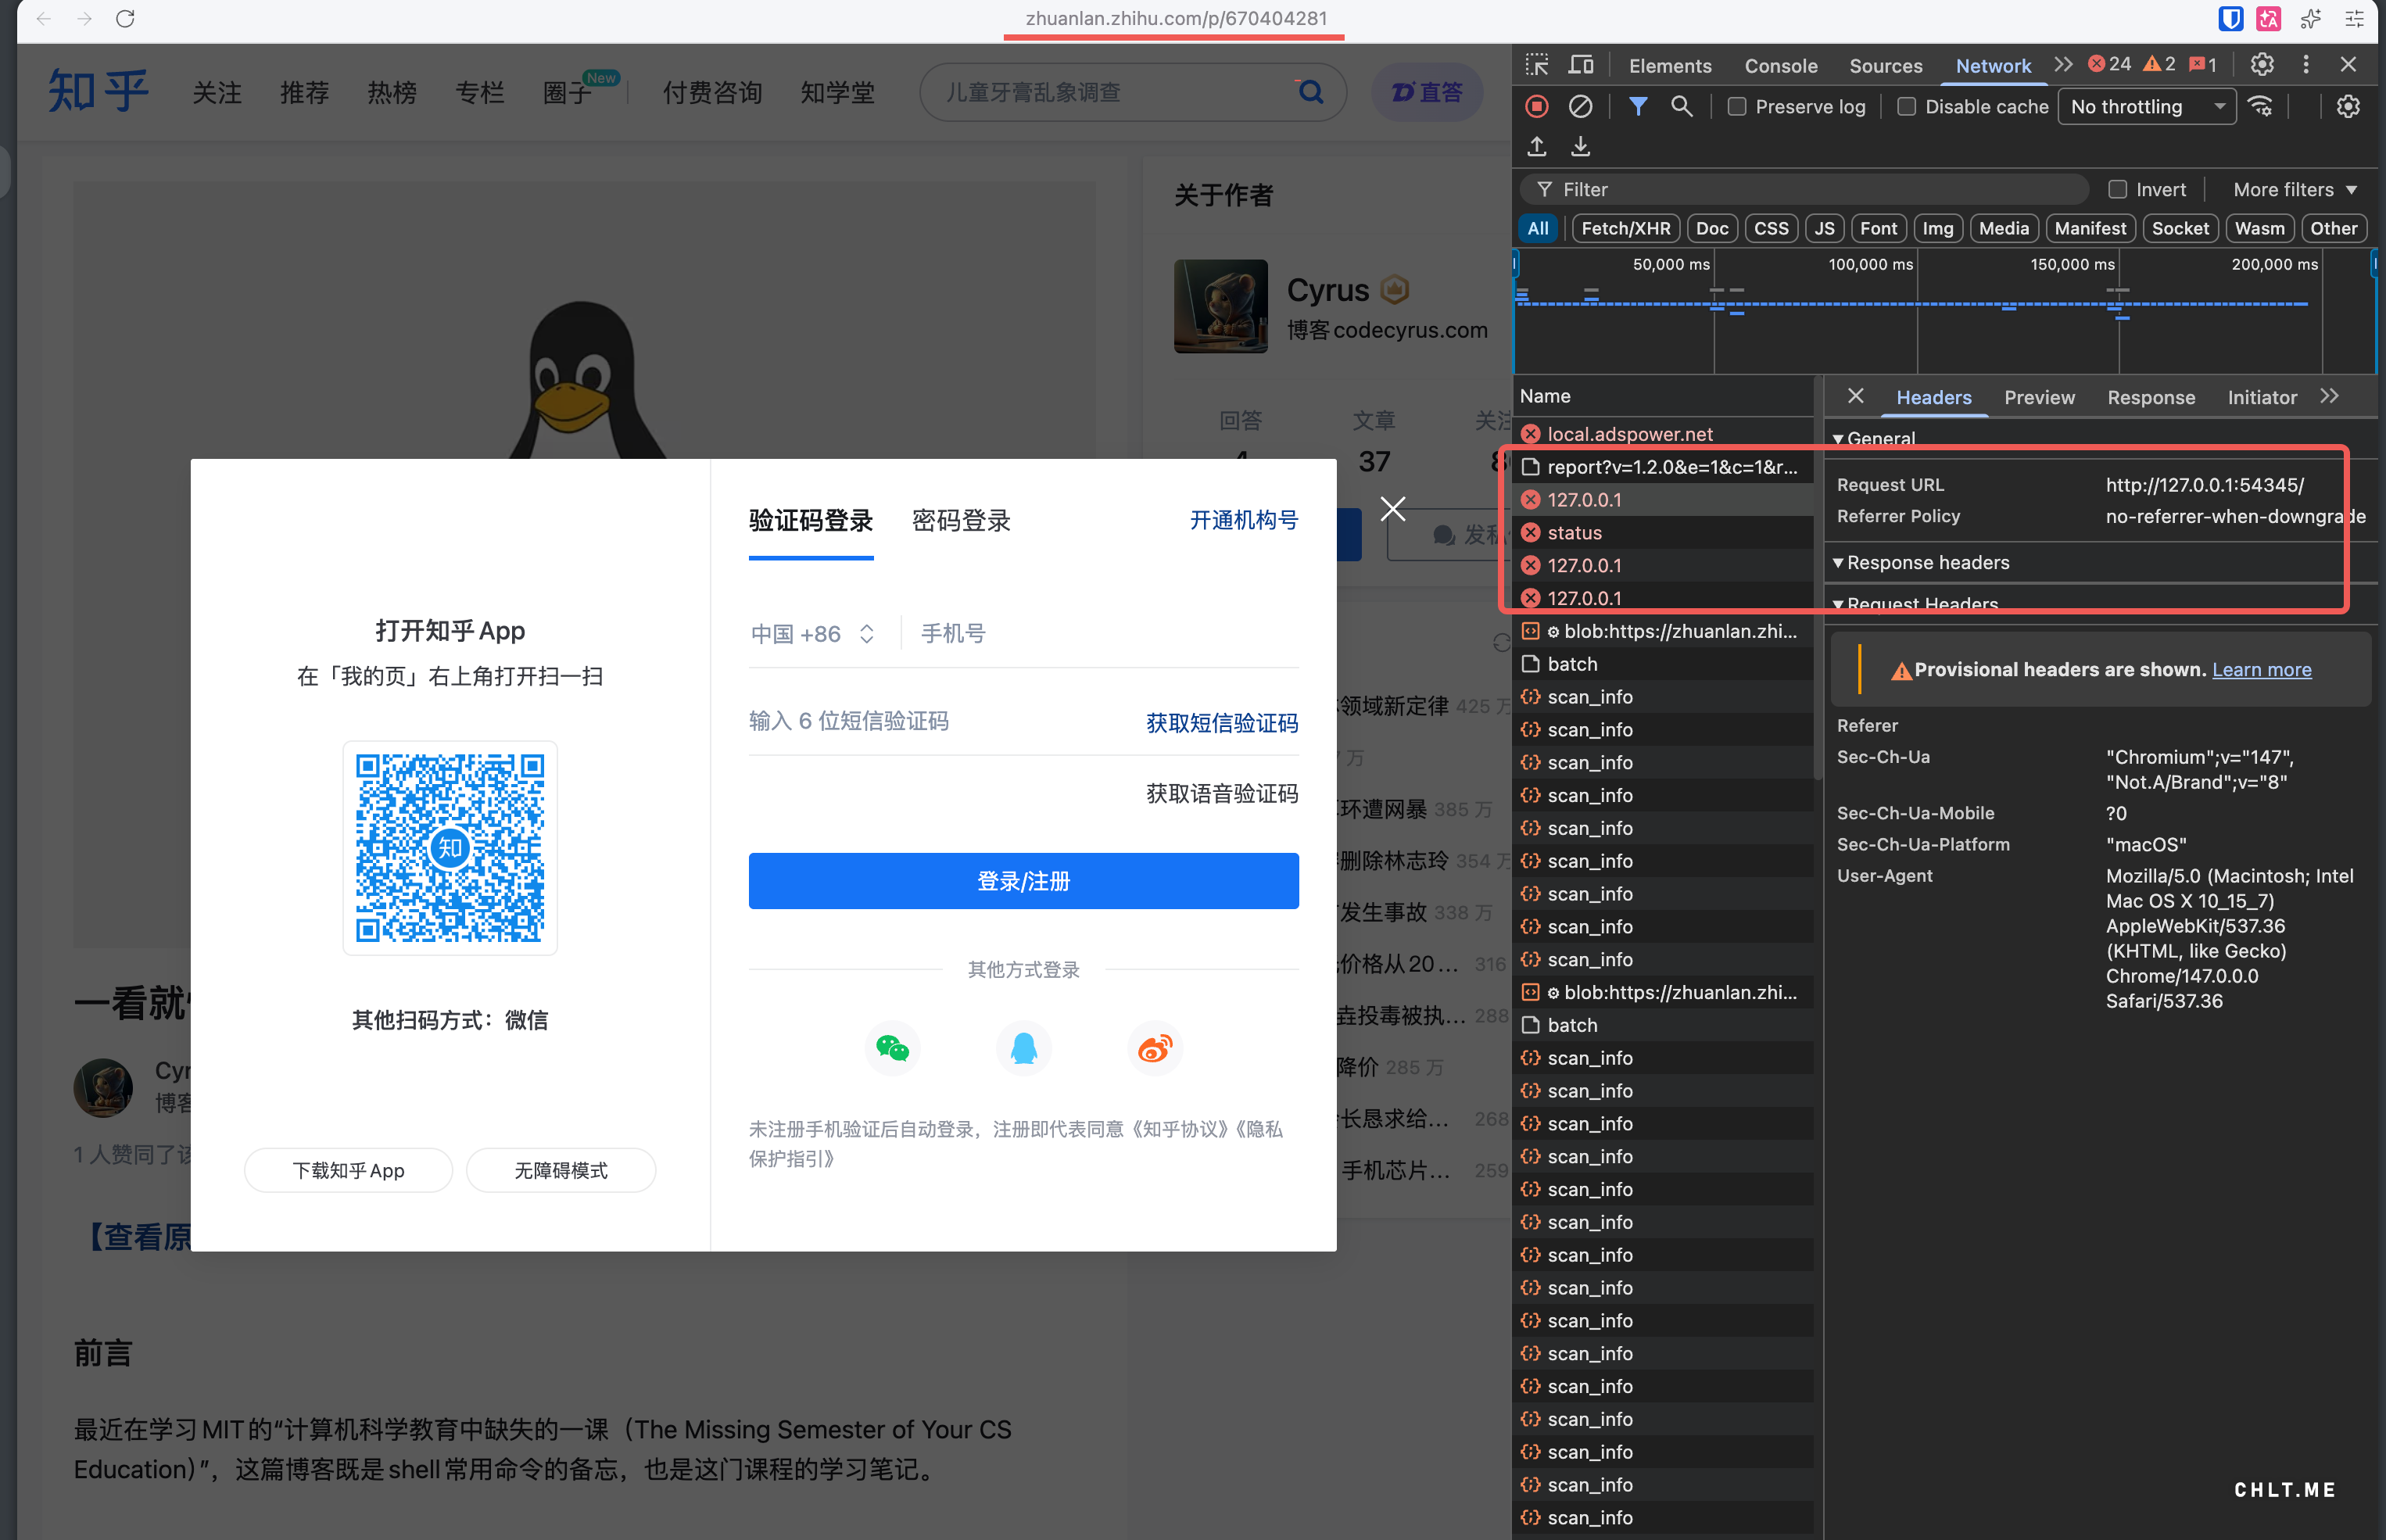Toggle the Fetch/XHR filter
This screenshot has width=2386, height=1540.
1626,229
